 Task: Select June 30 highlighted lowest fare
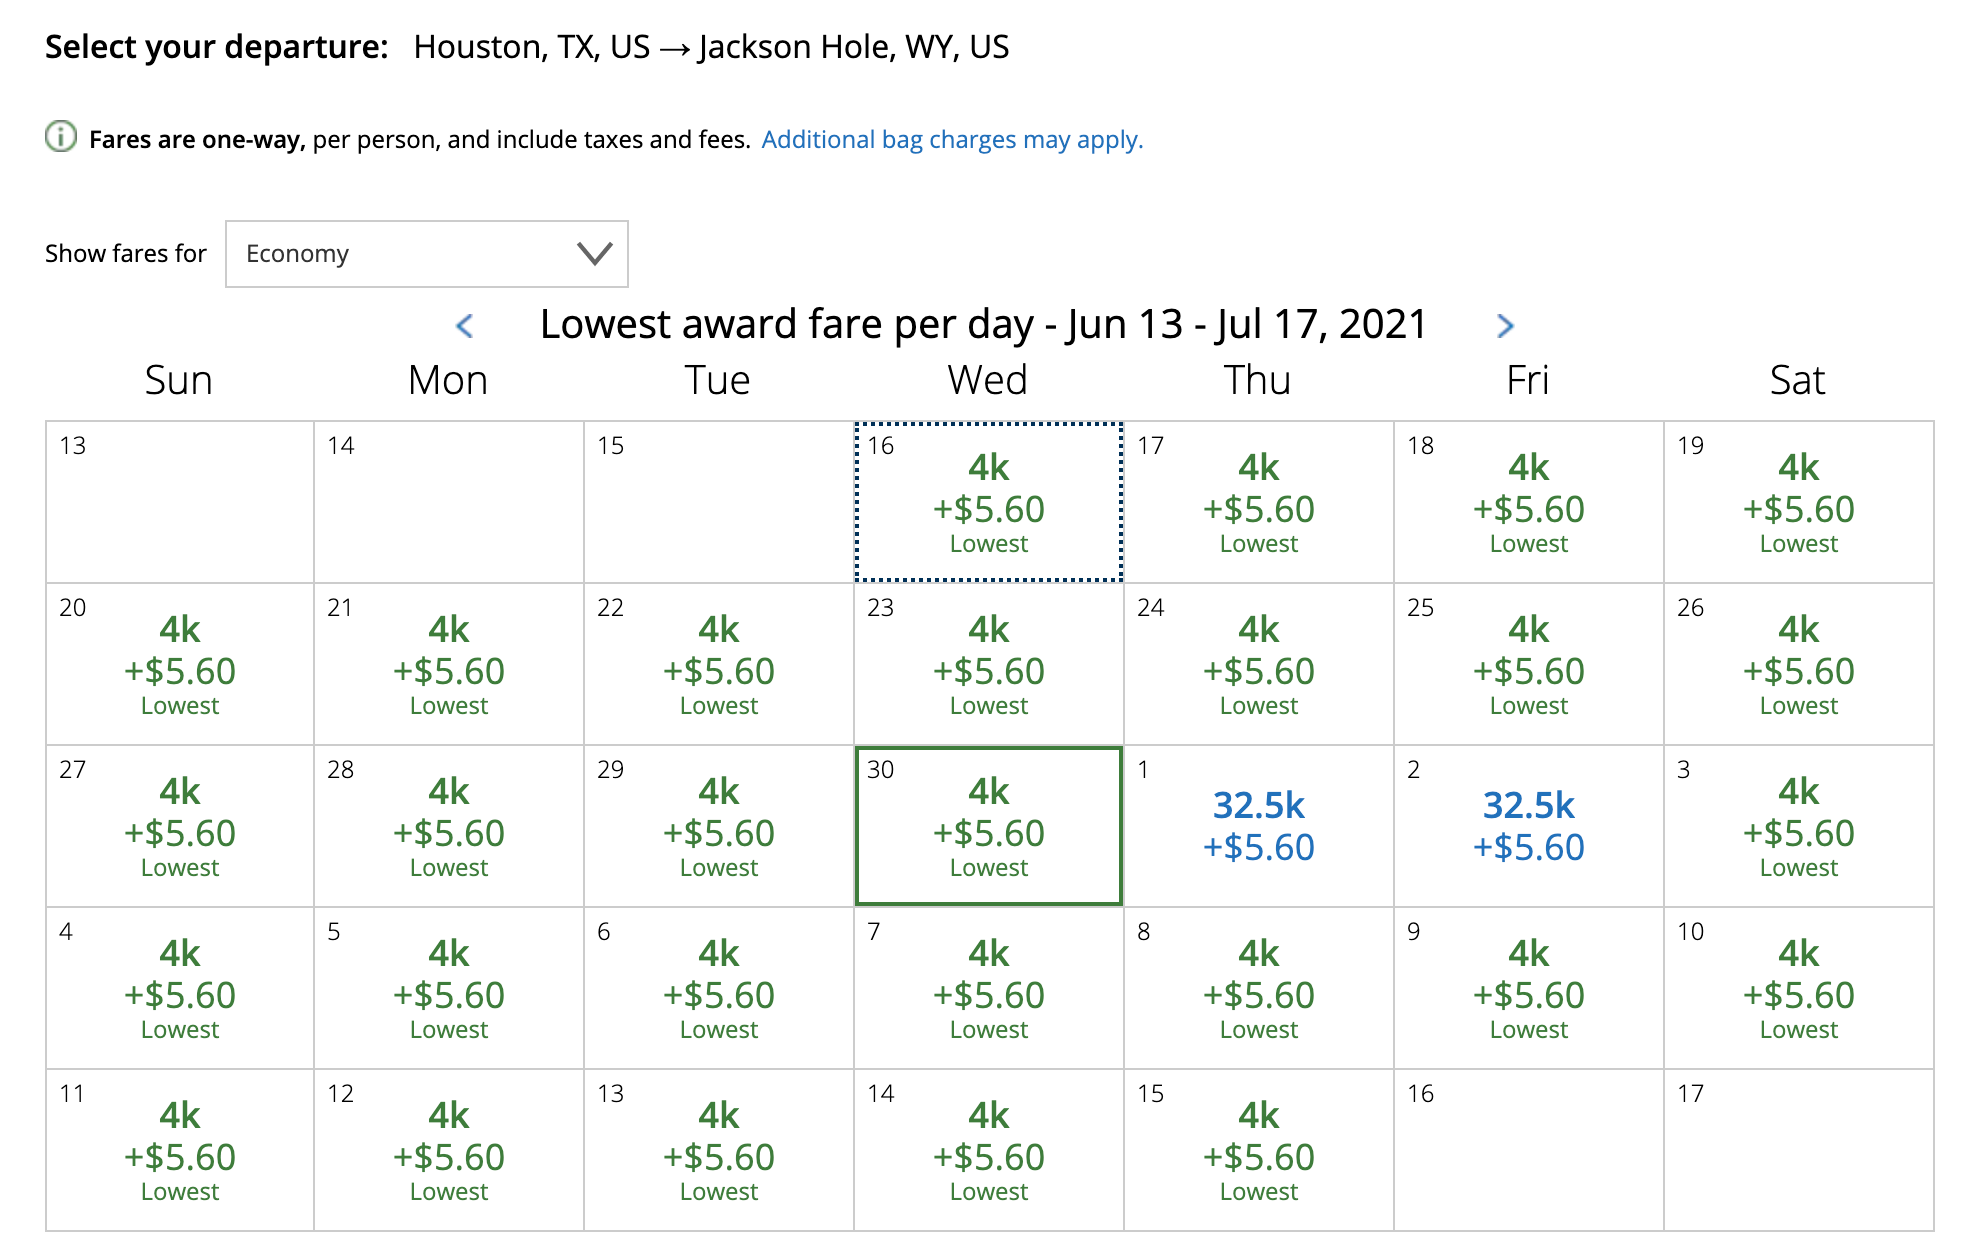(989, 826)
